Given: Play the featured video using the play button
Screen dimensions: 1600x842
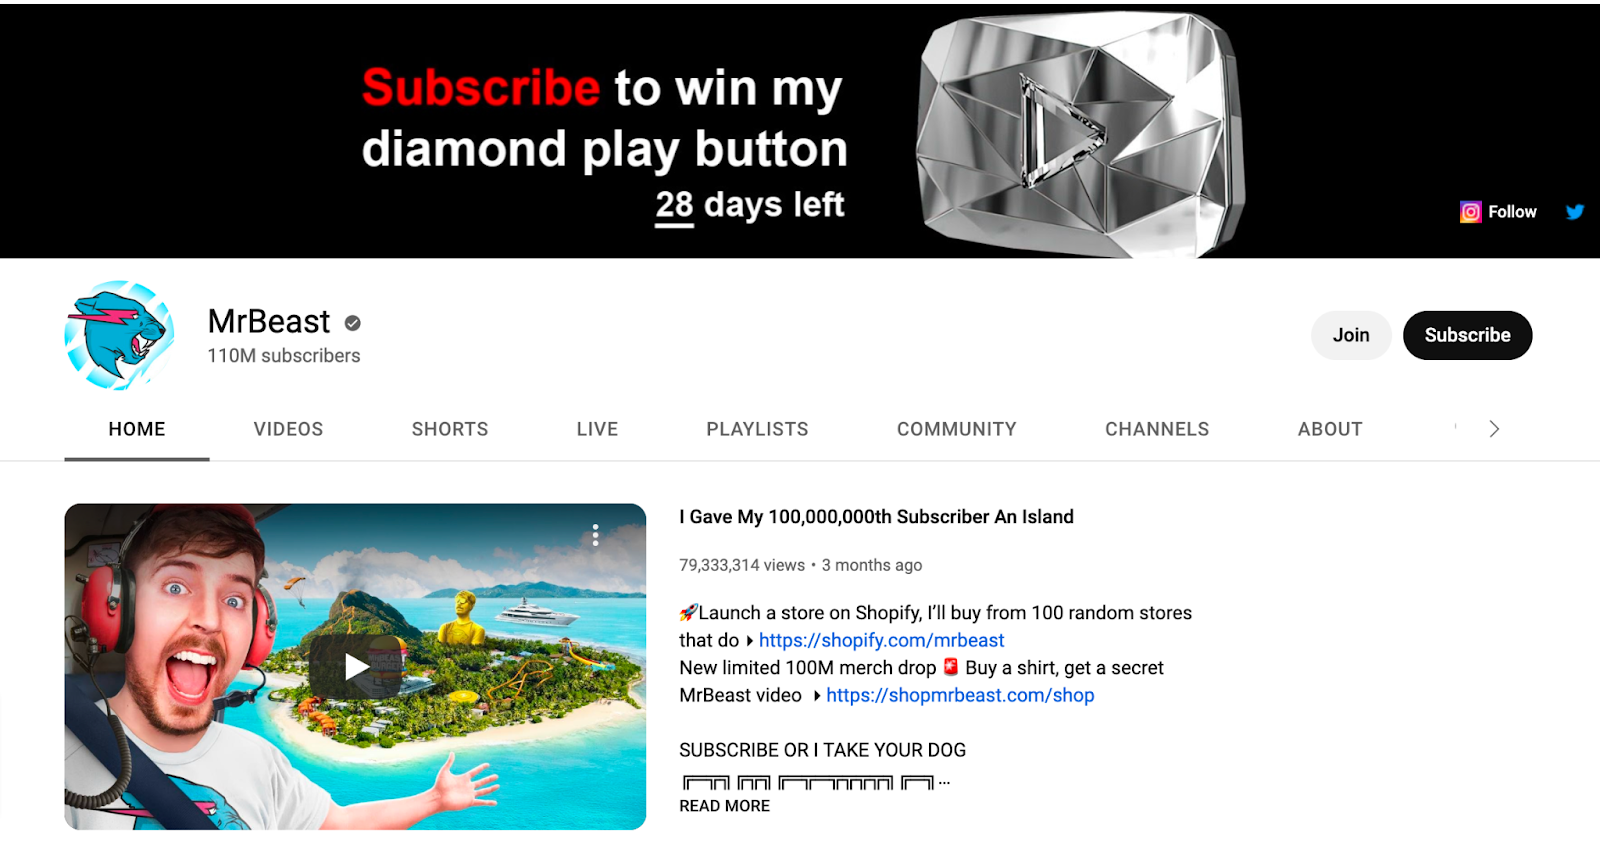Looking at the screenshot, I should coord(356,666).
